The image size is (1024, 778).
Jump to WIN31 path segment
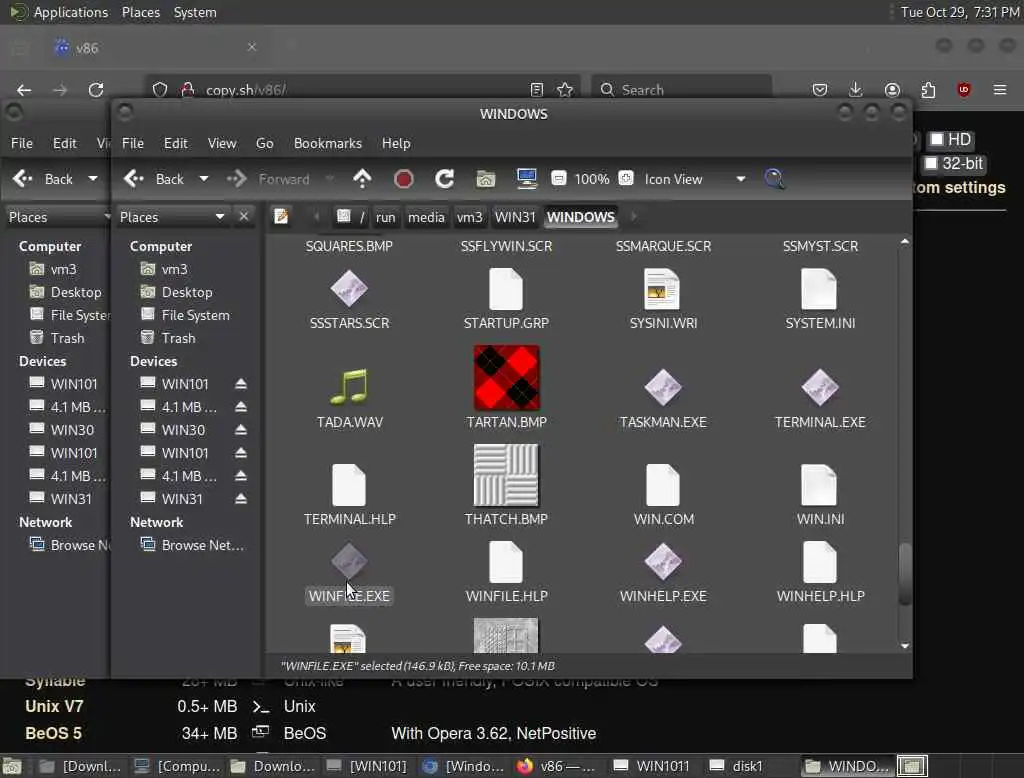click(515, 217)
